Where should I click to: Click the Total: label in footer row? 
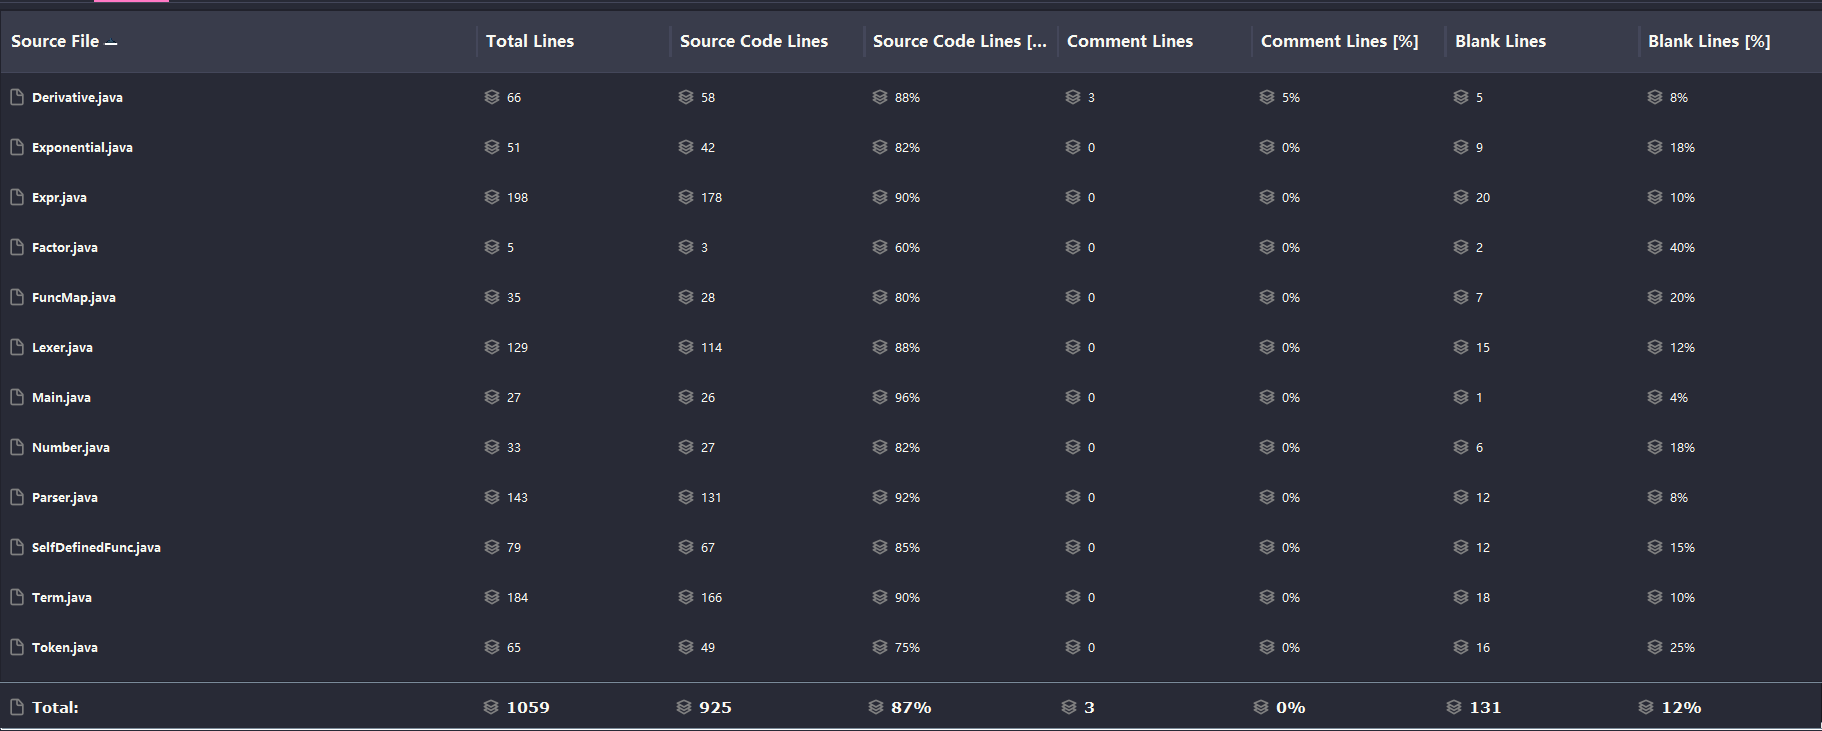(55, 707)
